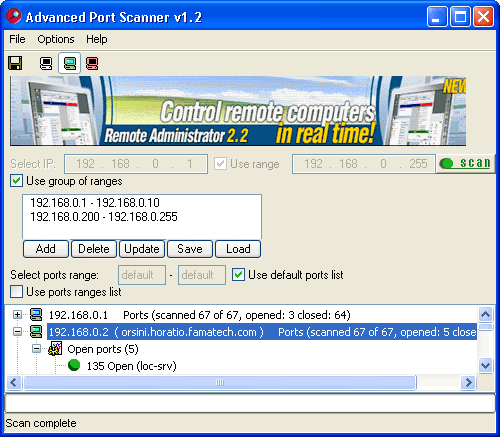Maximize the Advanced Port Scanner window
The width and height of the screenshot is (500, 437).
point(460,17)
